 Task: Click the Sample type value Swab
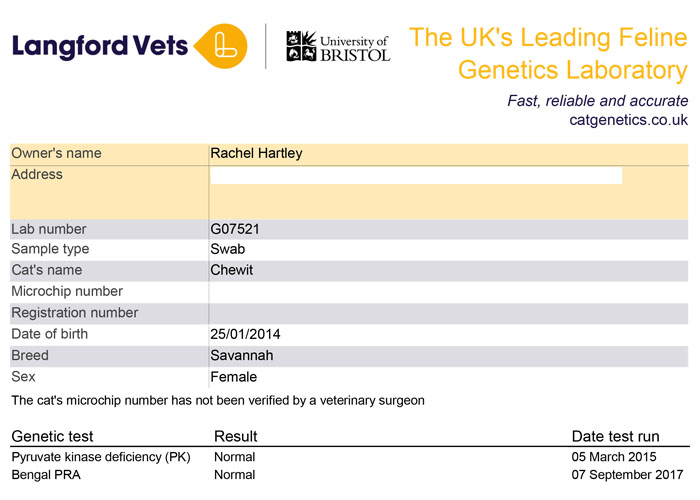pos(228,249)
